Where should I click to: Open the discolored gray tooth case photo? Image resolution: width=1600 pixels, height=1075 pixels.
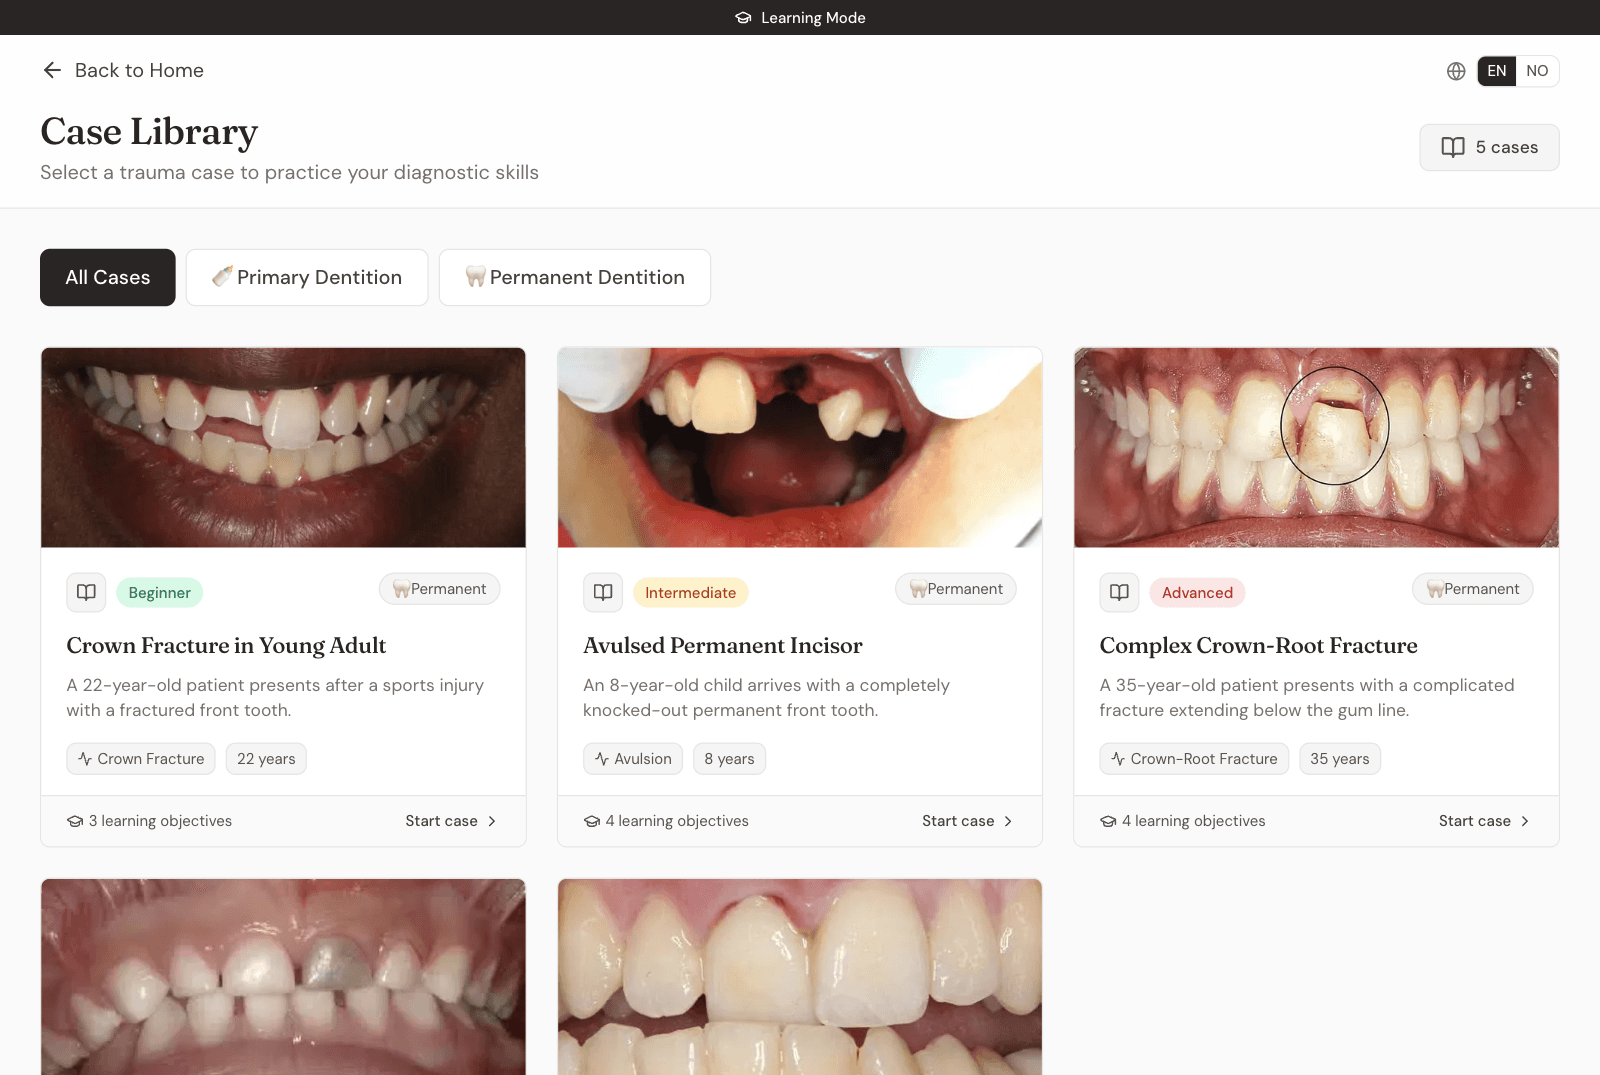(x=283, y=977)
